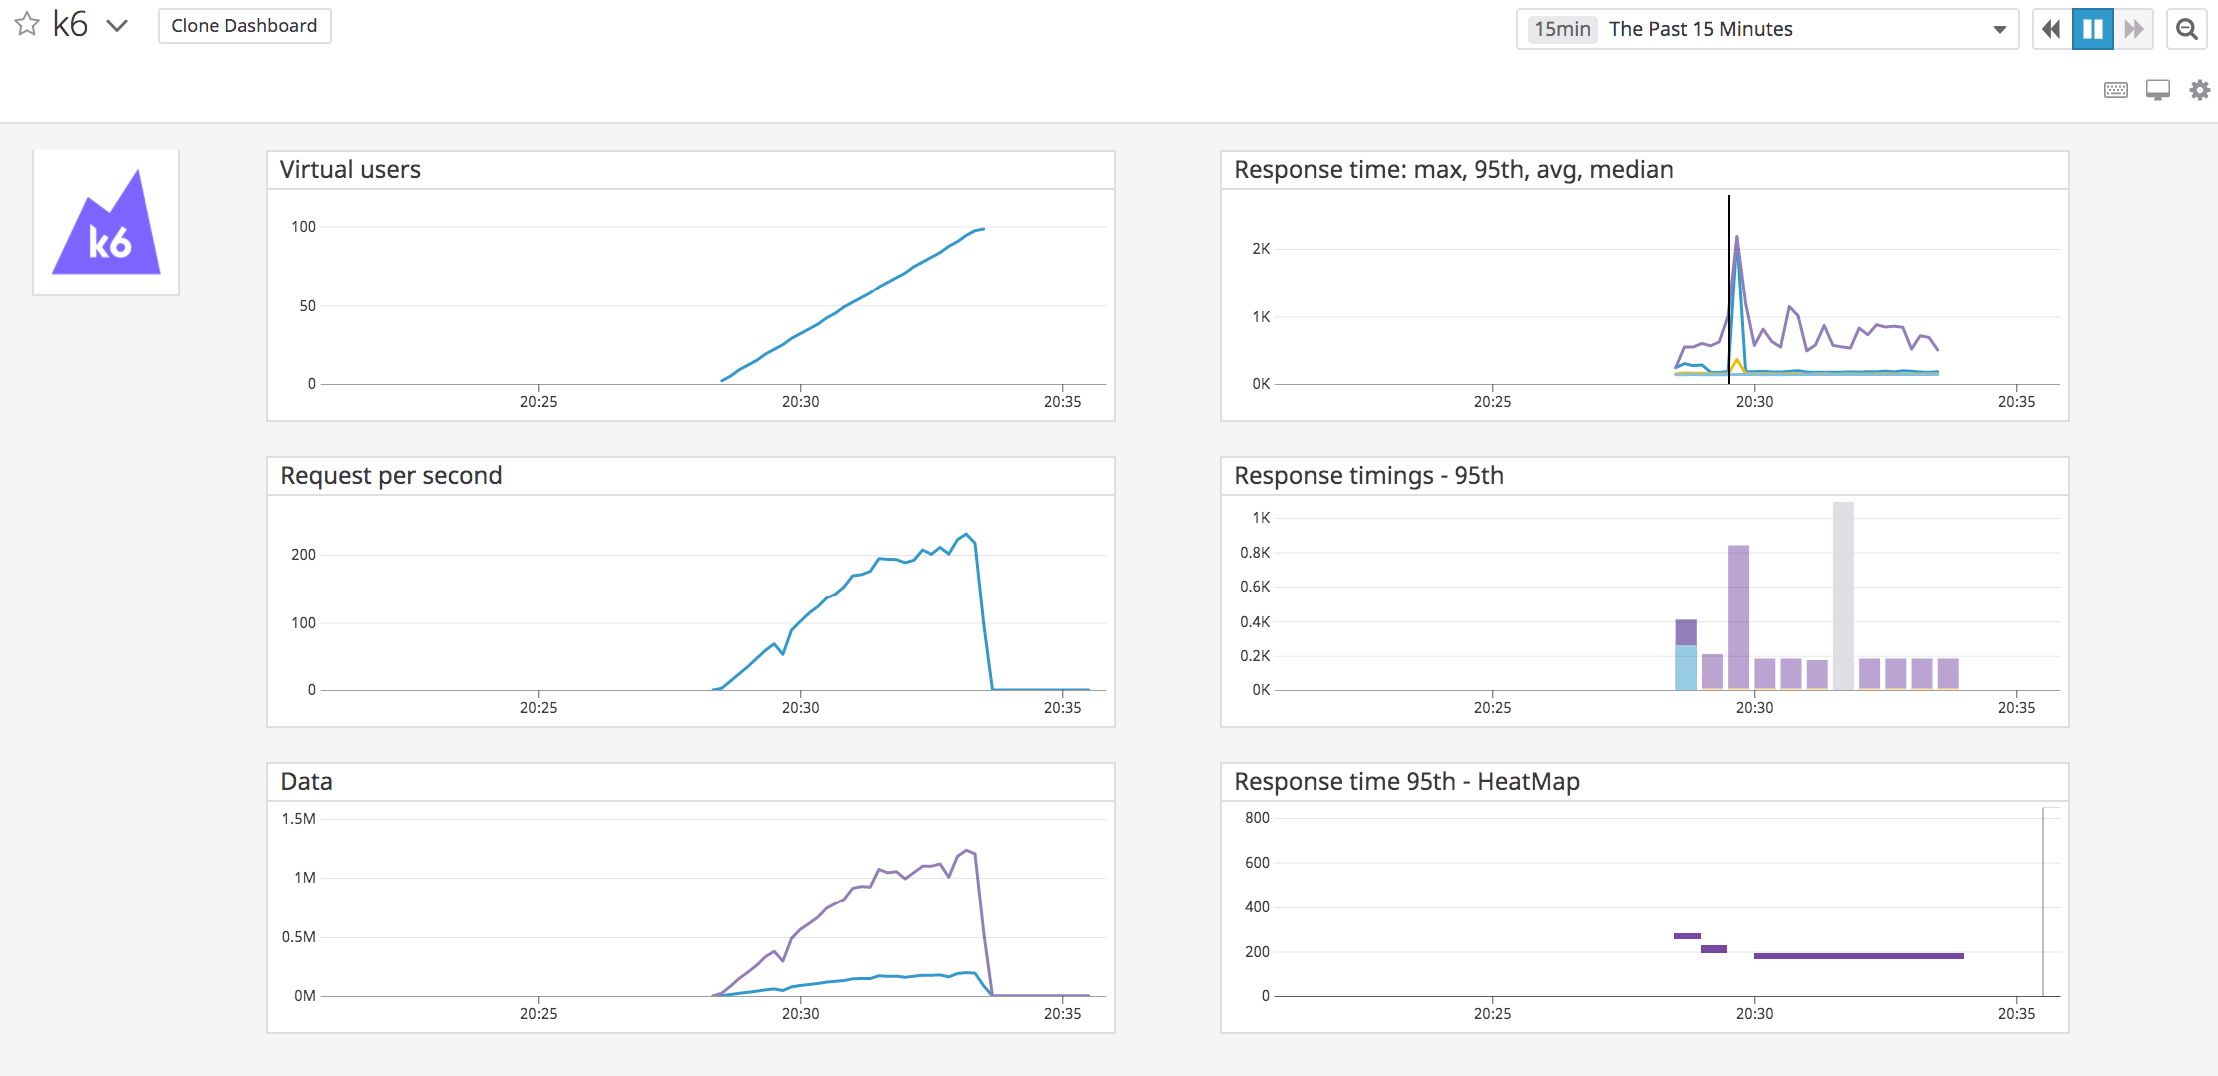Click the k6 logo image widget
The image size is (2218, 1076).
tap(106, 220)
